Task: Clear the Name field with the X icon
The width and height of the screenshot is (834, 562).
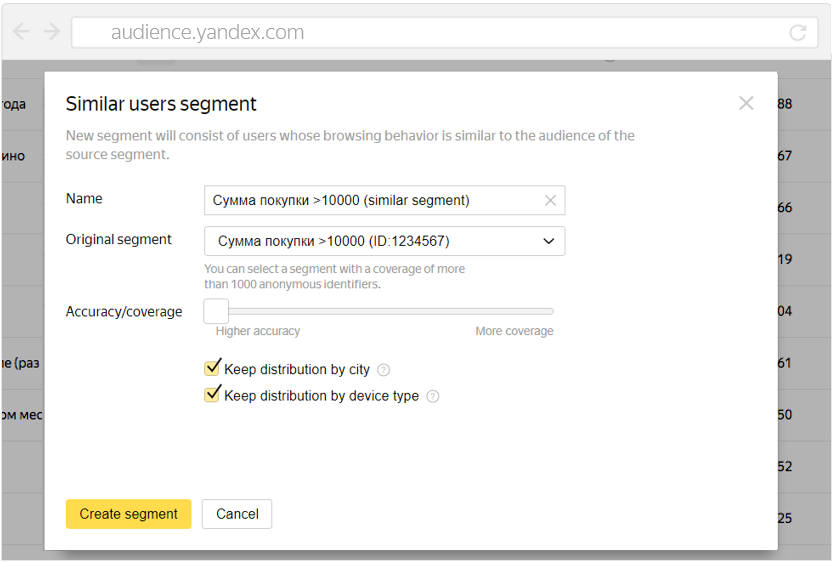Action: [x=550, y=200]
